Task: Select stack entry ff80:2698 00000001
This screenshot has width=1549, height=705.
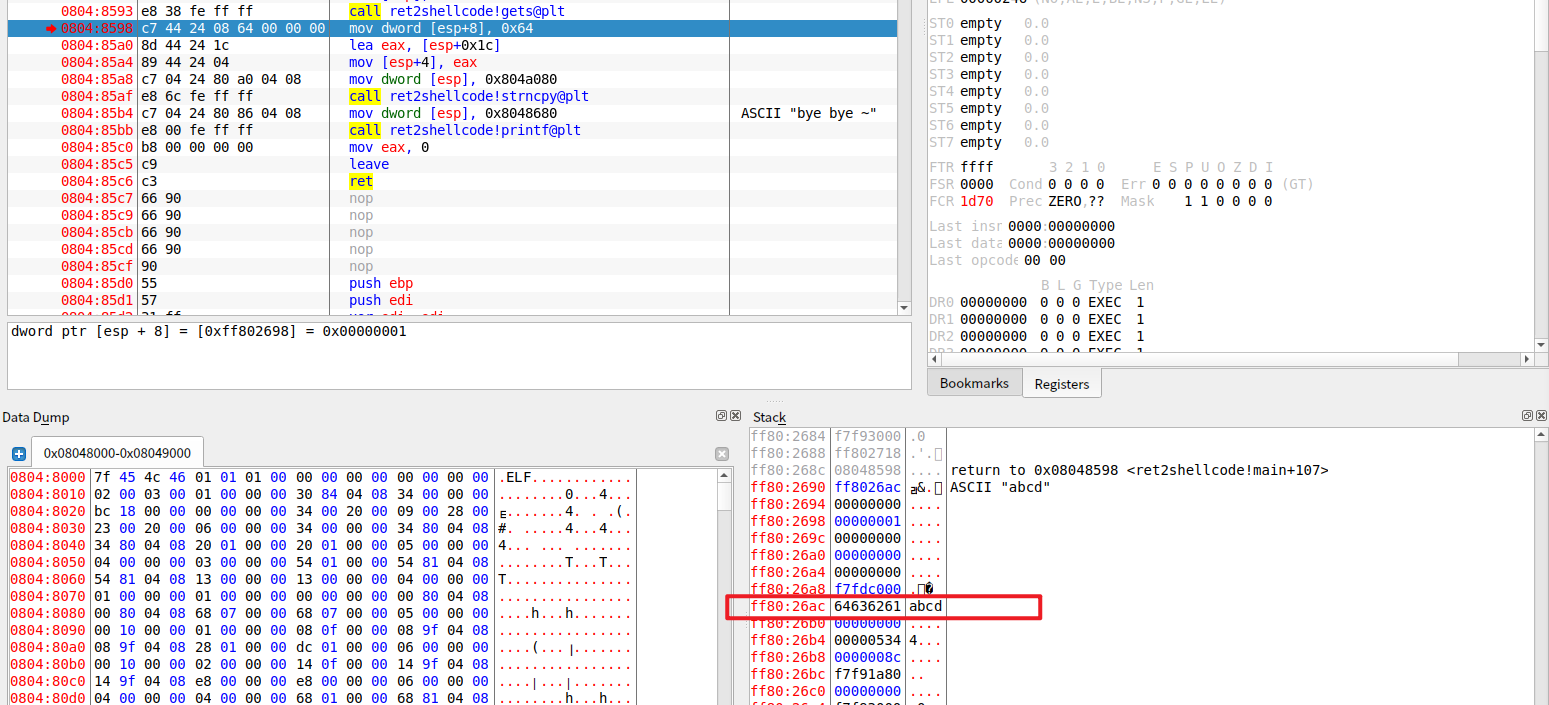Action: pyautogui.click(x=1141, y=521)
